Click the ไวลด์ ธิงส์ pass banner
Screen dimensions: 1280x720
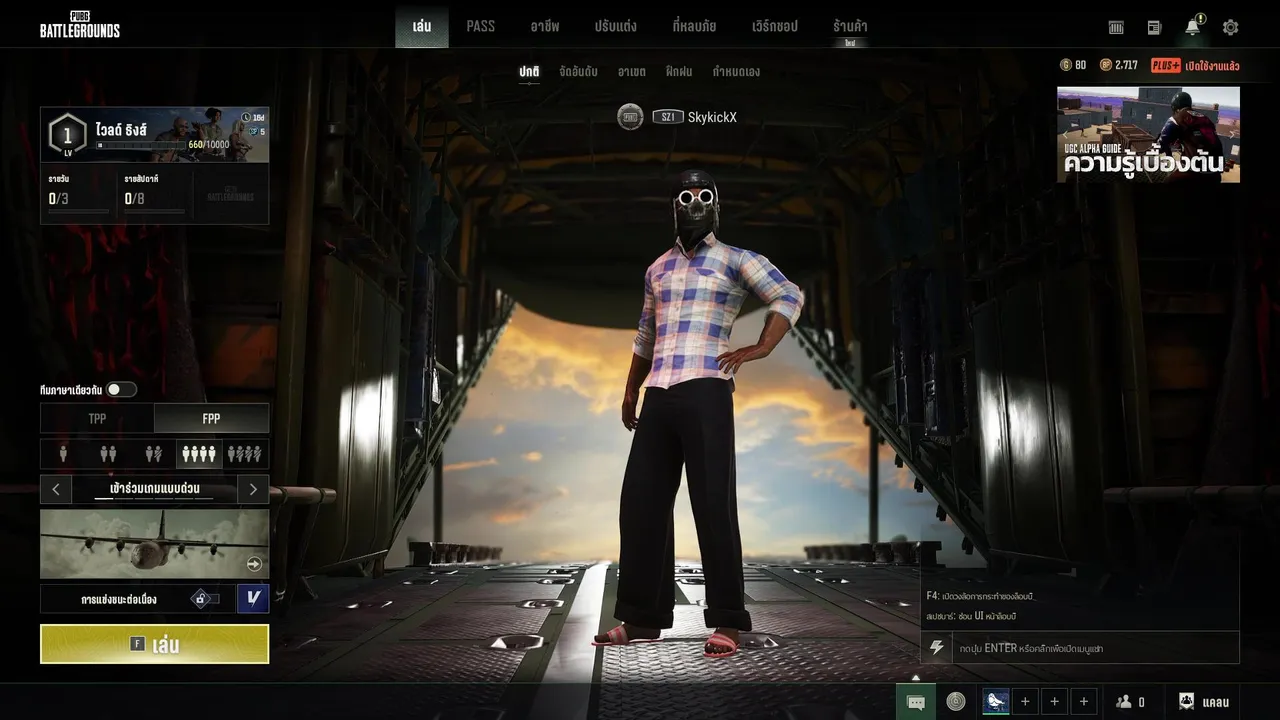155,135
